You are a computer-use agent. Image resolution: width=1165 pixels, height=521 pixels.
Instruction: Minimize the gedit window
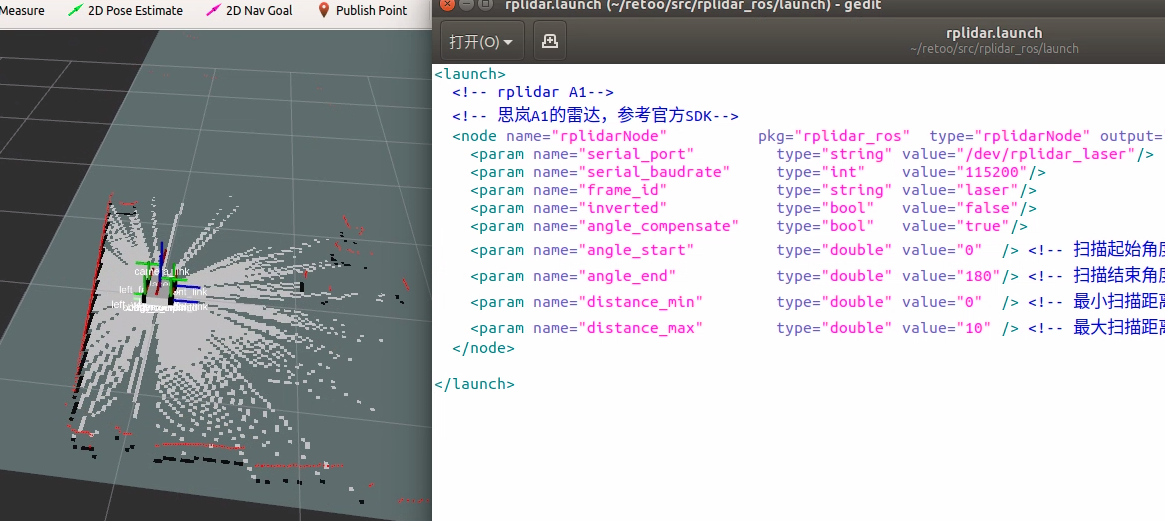465,4
